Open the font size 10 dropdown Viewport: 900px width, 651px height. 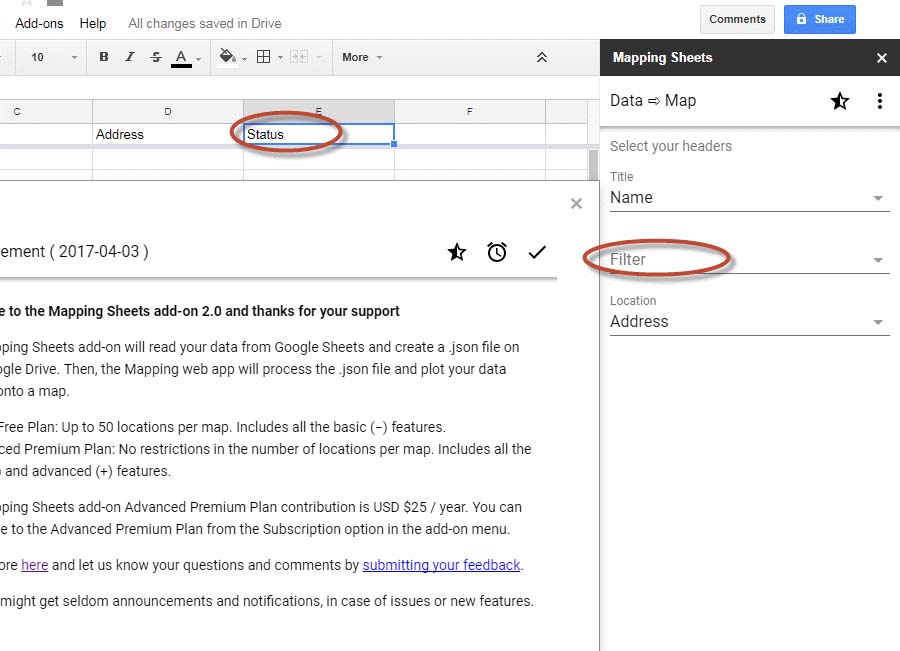click(53, 57)
